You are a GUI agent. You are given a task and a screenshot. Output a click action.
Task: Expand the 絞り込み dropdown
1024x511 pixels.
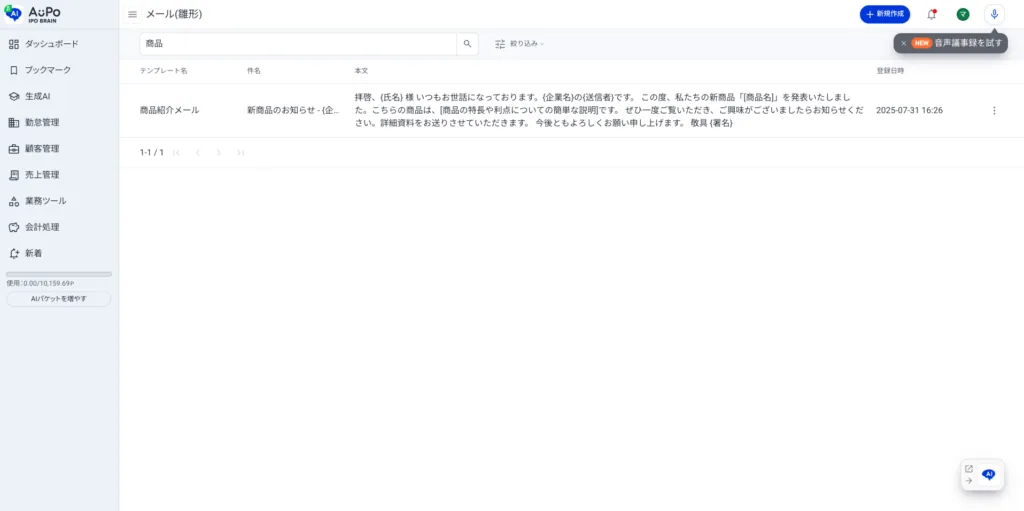(520, 44)
